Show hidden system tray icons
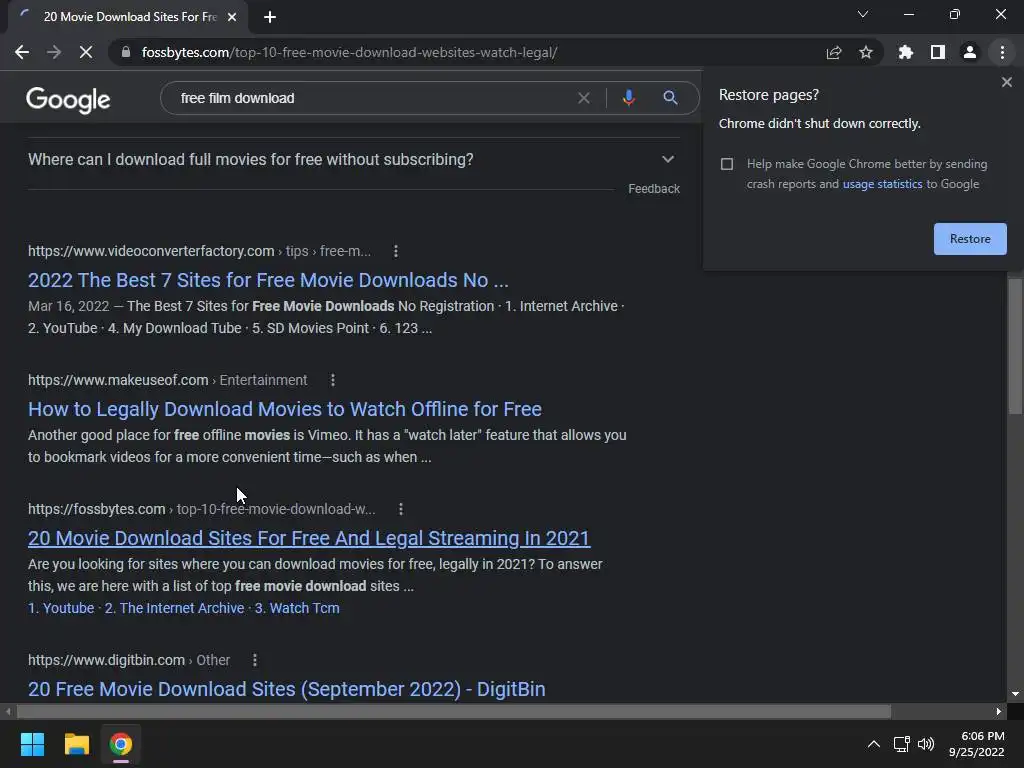Viewport: 1024px width, 768px height. point(873,744)
